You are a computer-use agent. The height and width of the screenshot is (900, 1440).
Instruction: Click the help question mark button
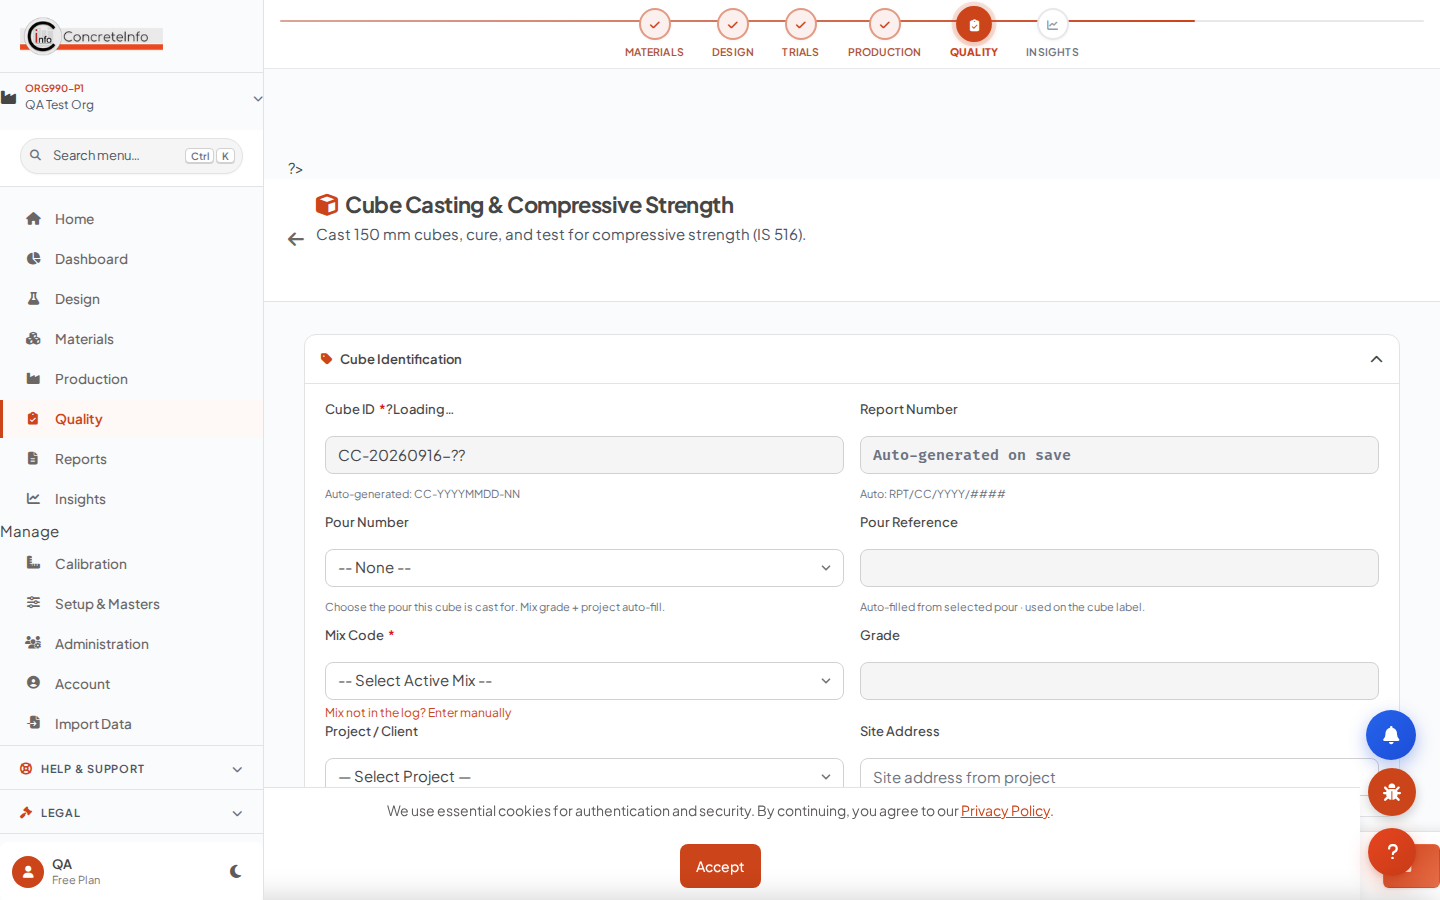(1392, 852)
